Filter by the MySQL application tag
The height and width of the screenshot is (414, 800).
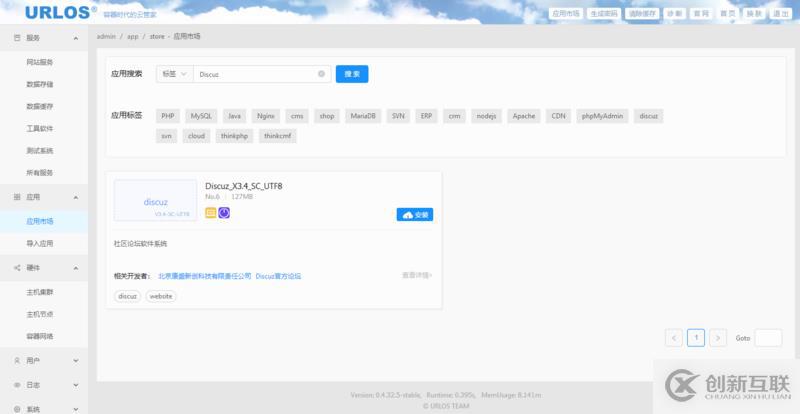tap(202, 116)
